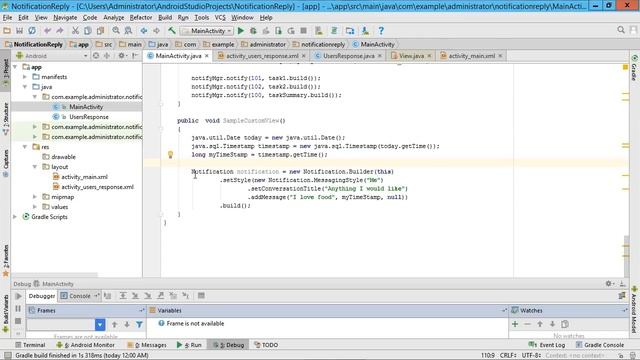Click the search magnifier at top right
The width and height of the screenshot is (640, 360).
pos(621,30)
